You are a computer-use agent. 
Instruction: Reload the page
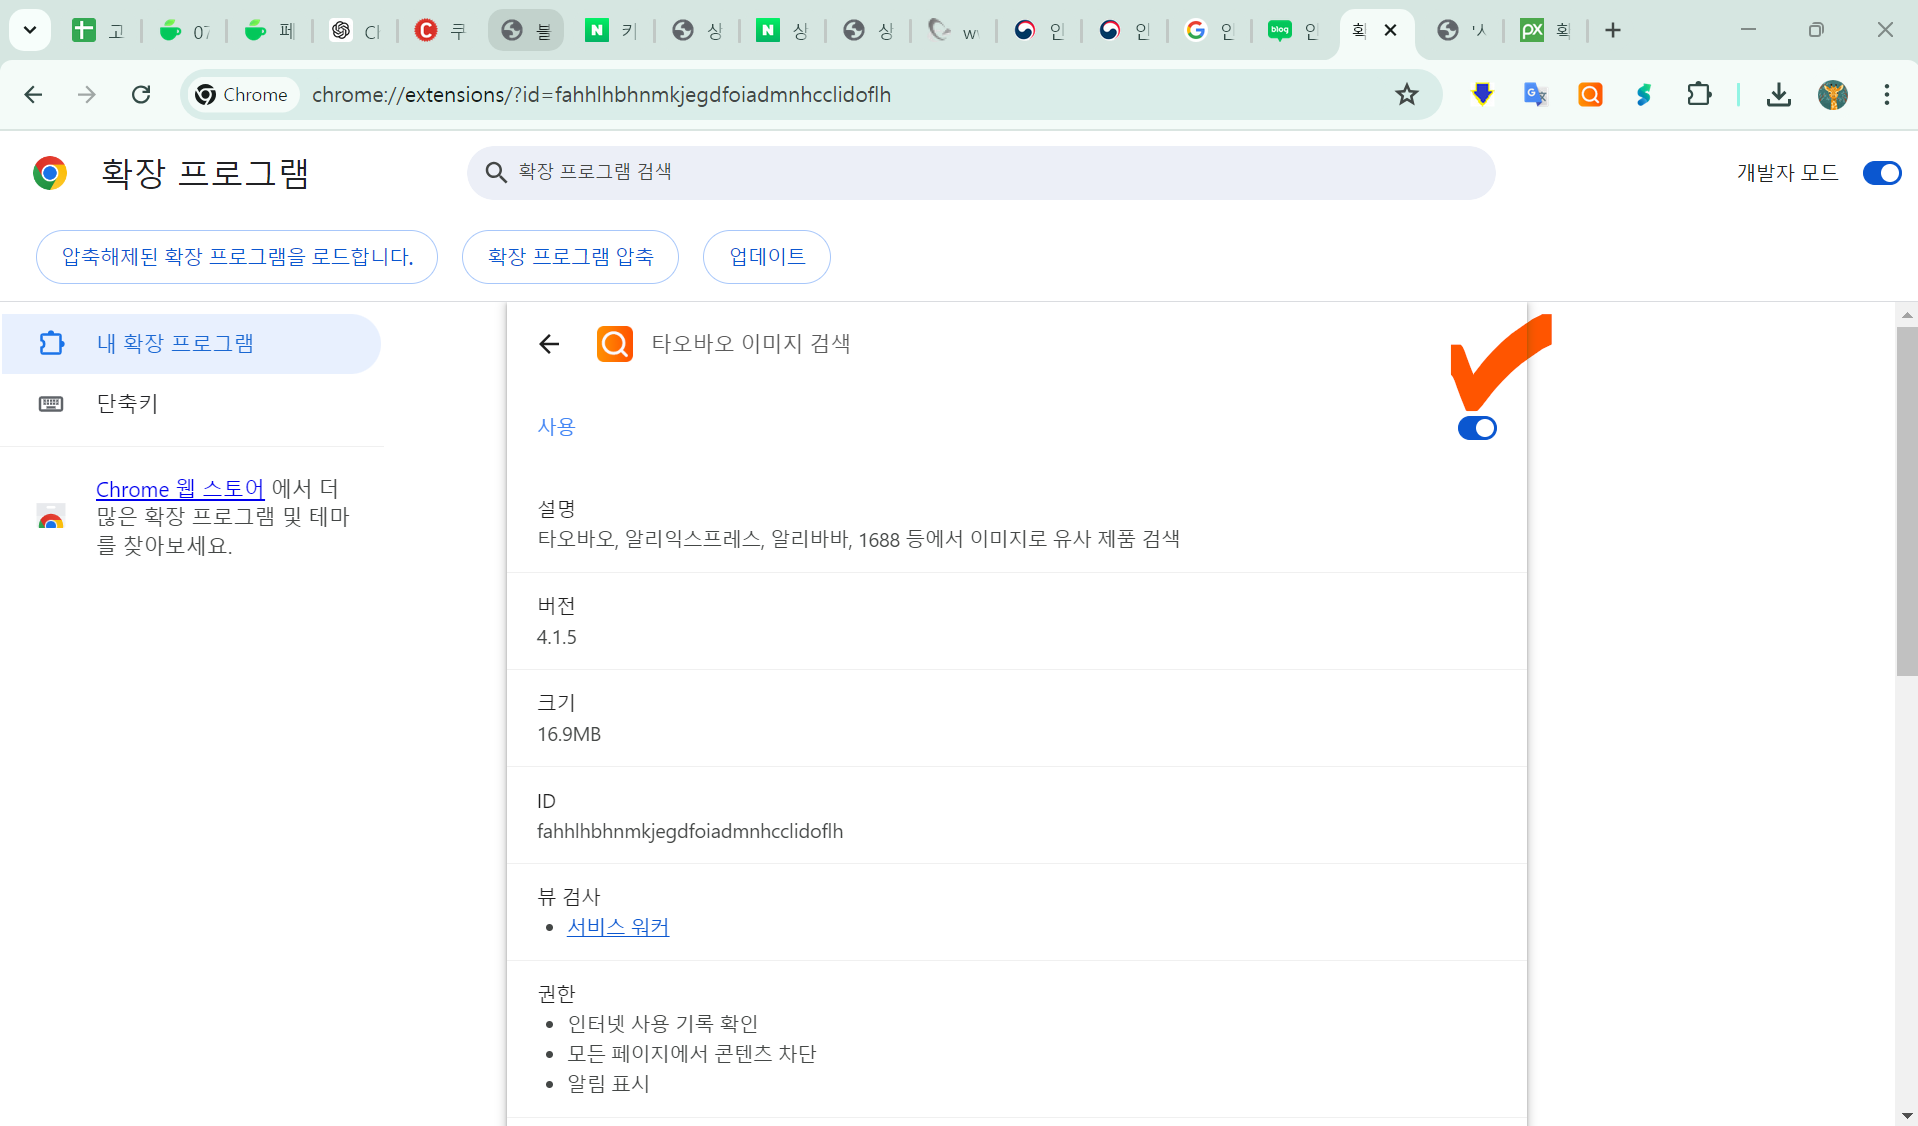(x=141, y=95)
